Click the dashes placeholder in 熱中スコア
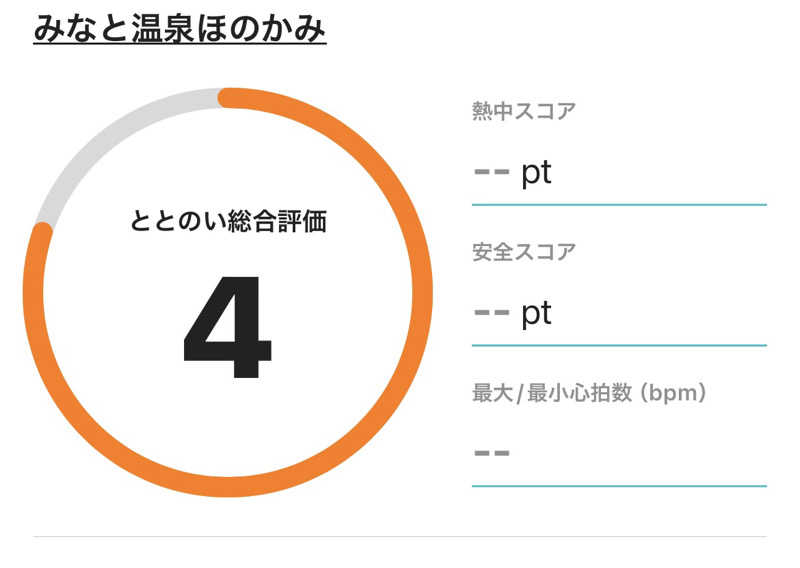The width and height of the screenshot is (800, 568). (x=491, y=173)
